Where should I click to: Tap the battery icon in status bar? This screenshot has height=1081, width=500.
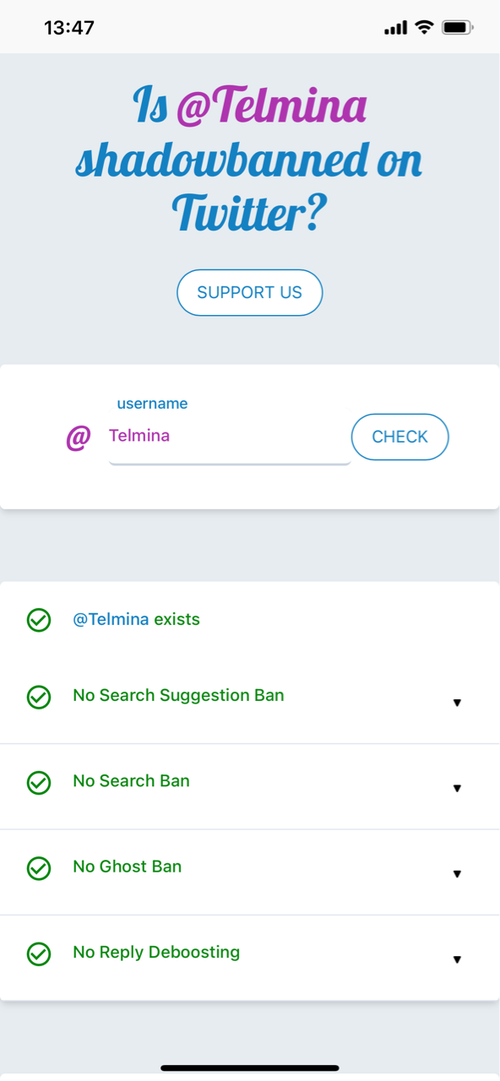457,28
